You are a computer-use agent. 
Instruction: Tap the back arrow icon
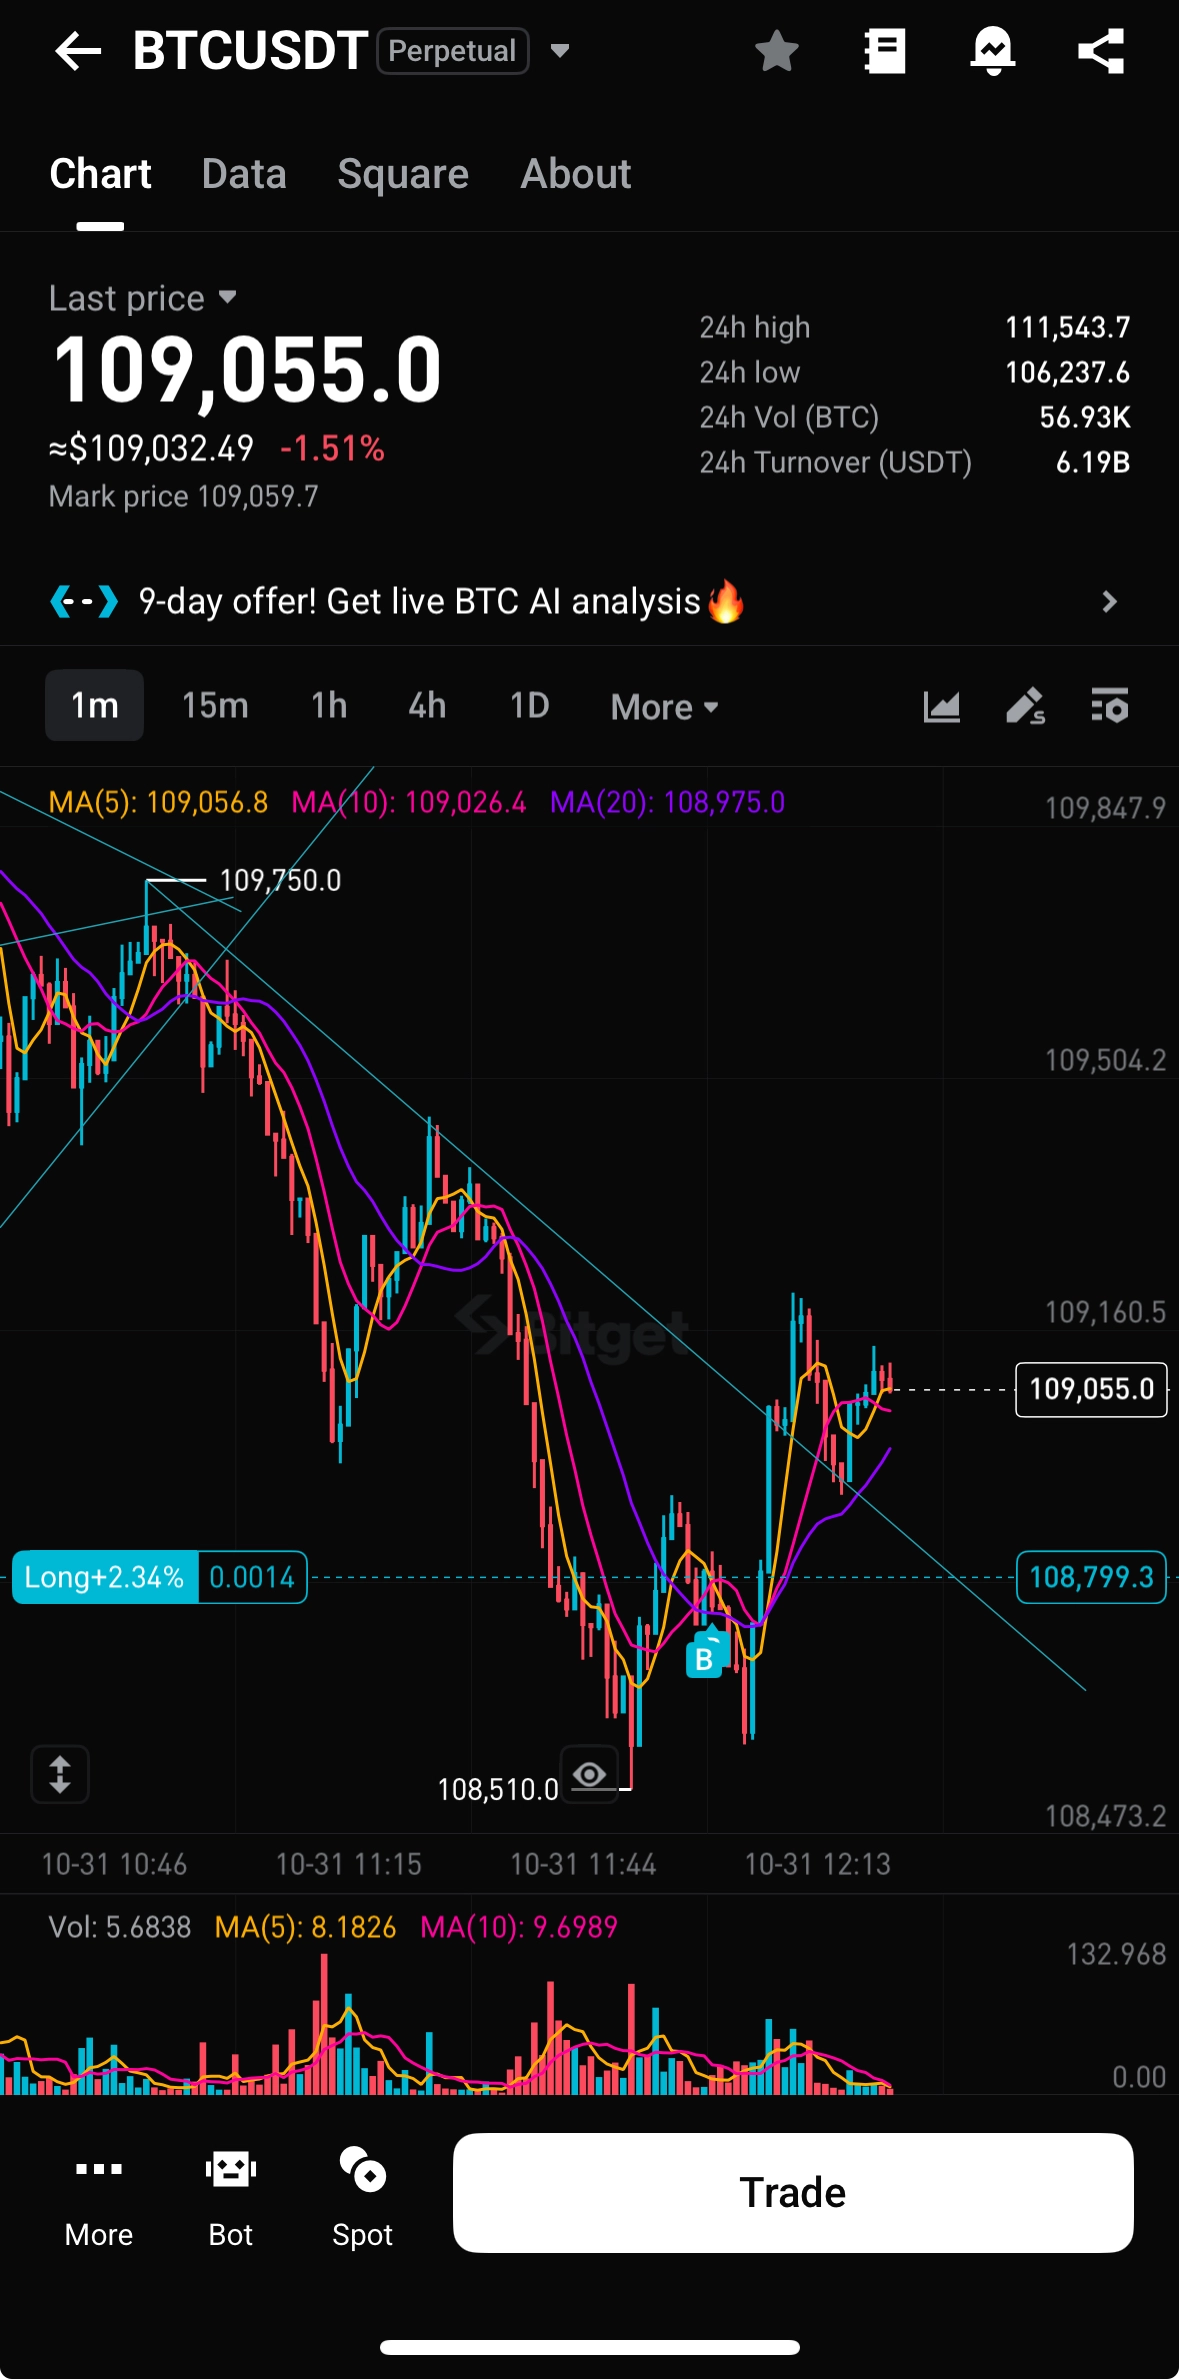tap(78, 51)
